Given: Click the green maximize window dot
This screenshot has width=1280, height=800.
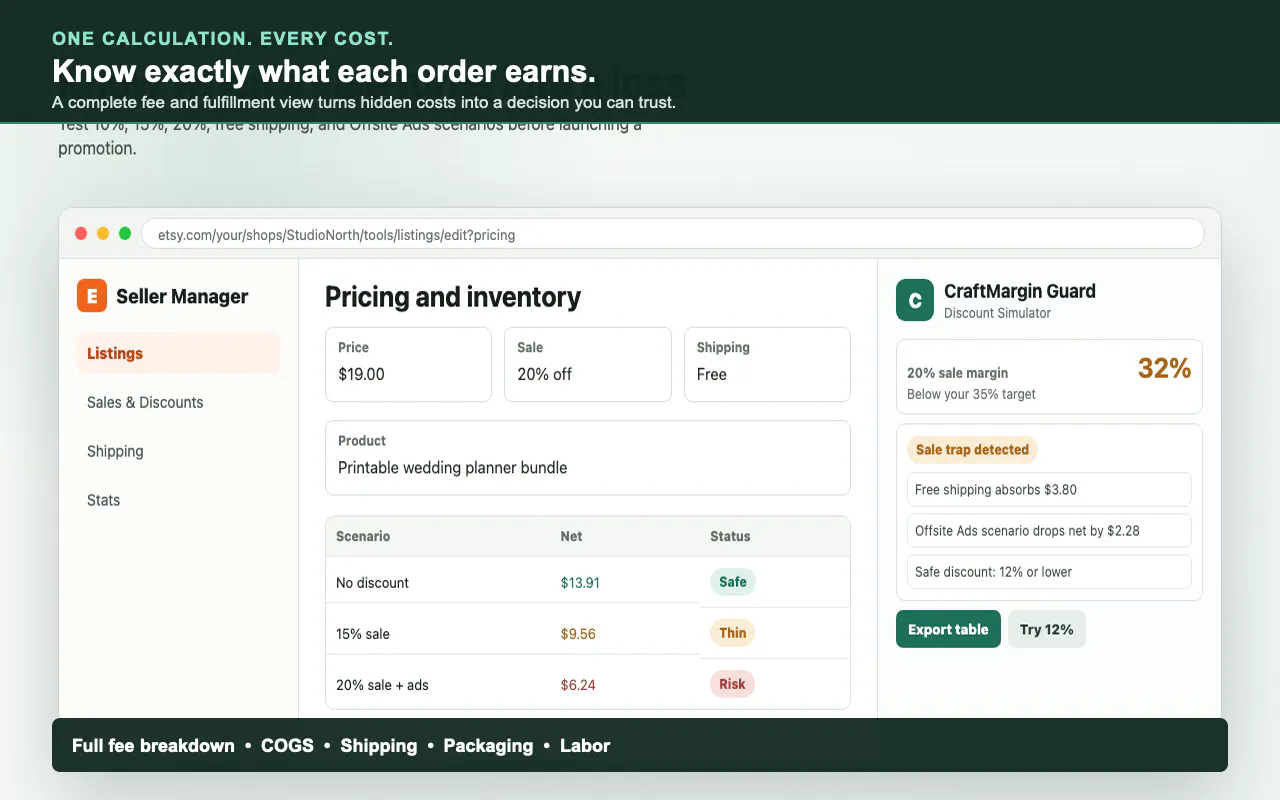Looking at the screenshot, I should [125, 234].
